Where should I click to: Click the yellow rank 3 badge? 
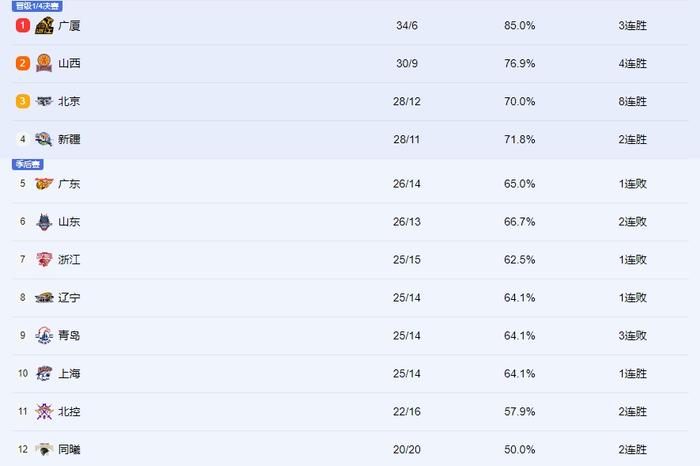point(23,101)
